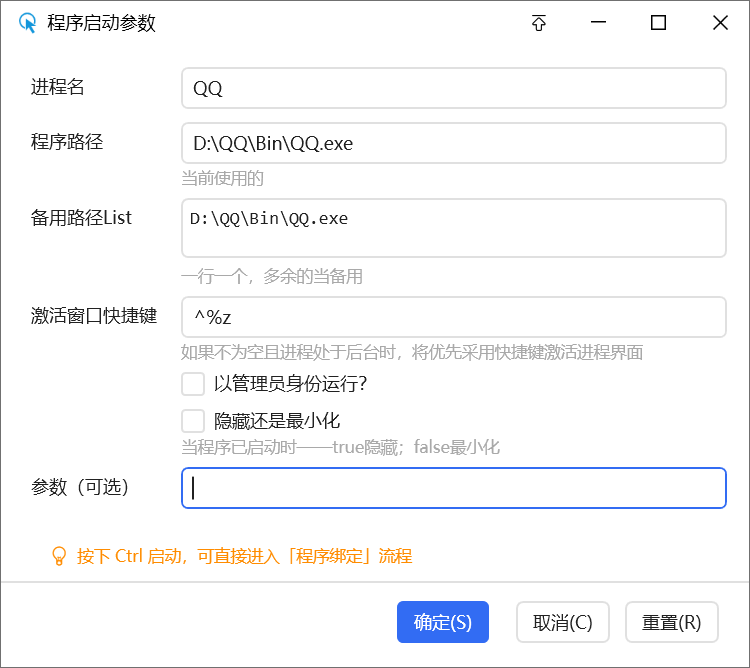Click the 一行一个，多余的当备用 hint
Image resolution: width=750 pixels, height=668 pixels.
(x=272, y=276)
